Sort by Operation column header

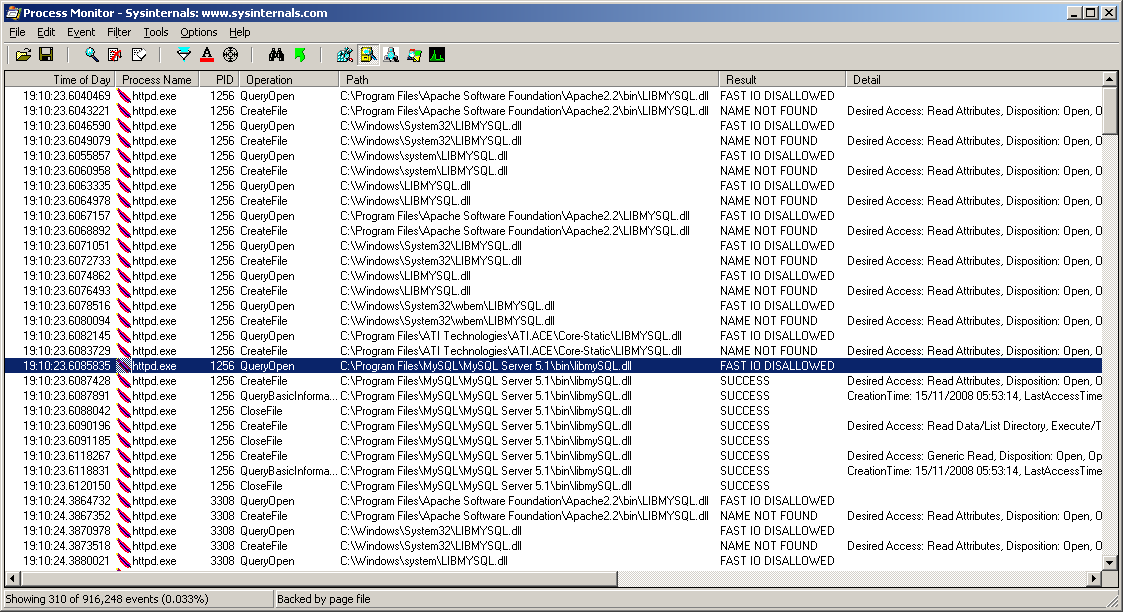(288, 79)
